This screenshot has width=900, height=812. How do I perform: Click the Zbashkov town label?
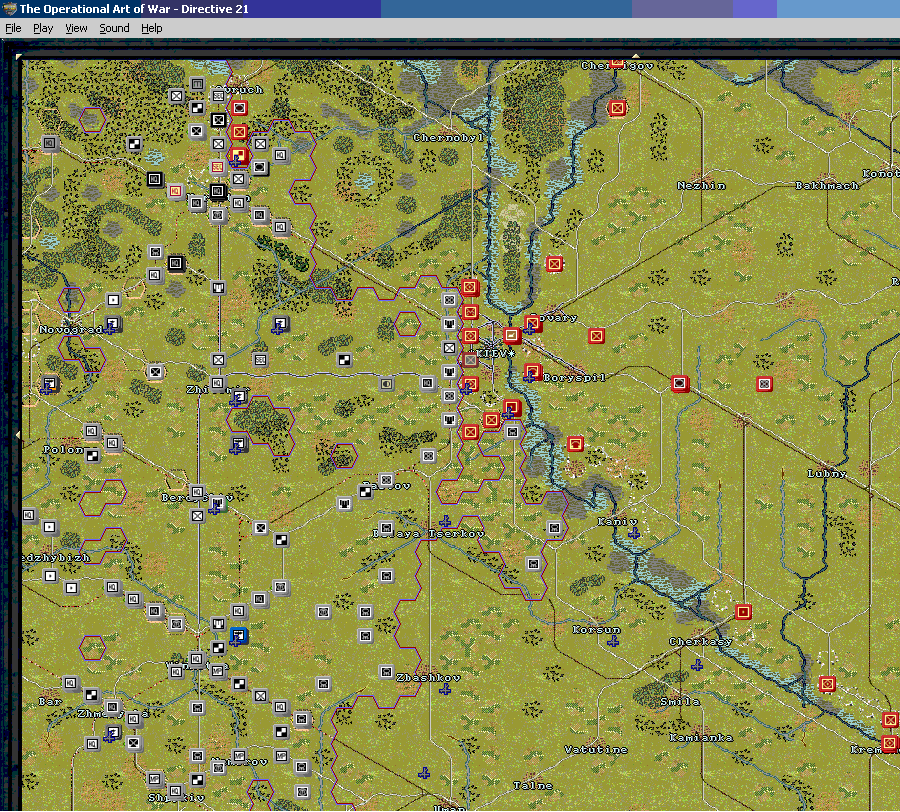click(x=428, y=678)
